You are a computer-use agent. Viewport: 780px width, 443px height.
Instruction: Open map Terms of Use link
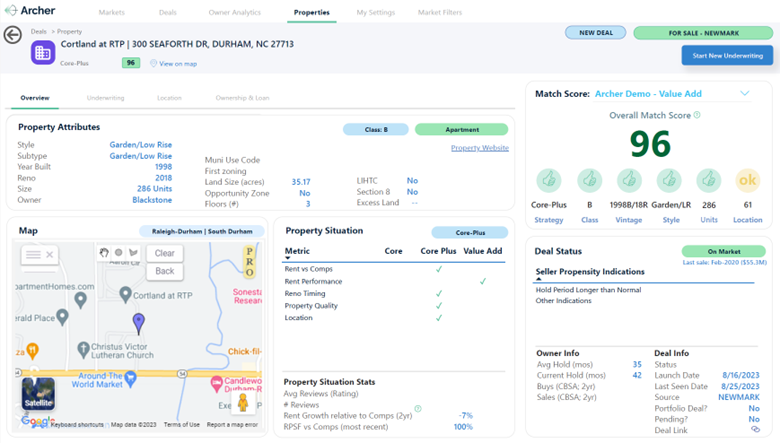click(182, 425)
